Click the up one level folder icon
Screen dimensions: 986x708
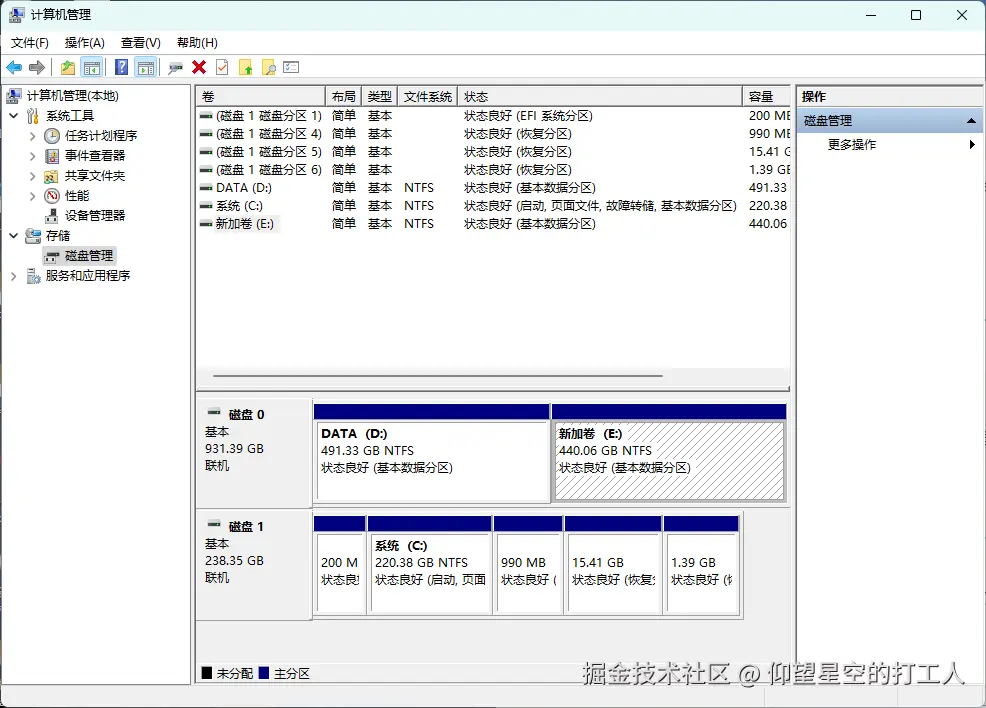67,67
